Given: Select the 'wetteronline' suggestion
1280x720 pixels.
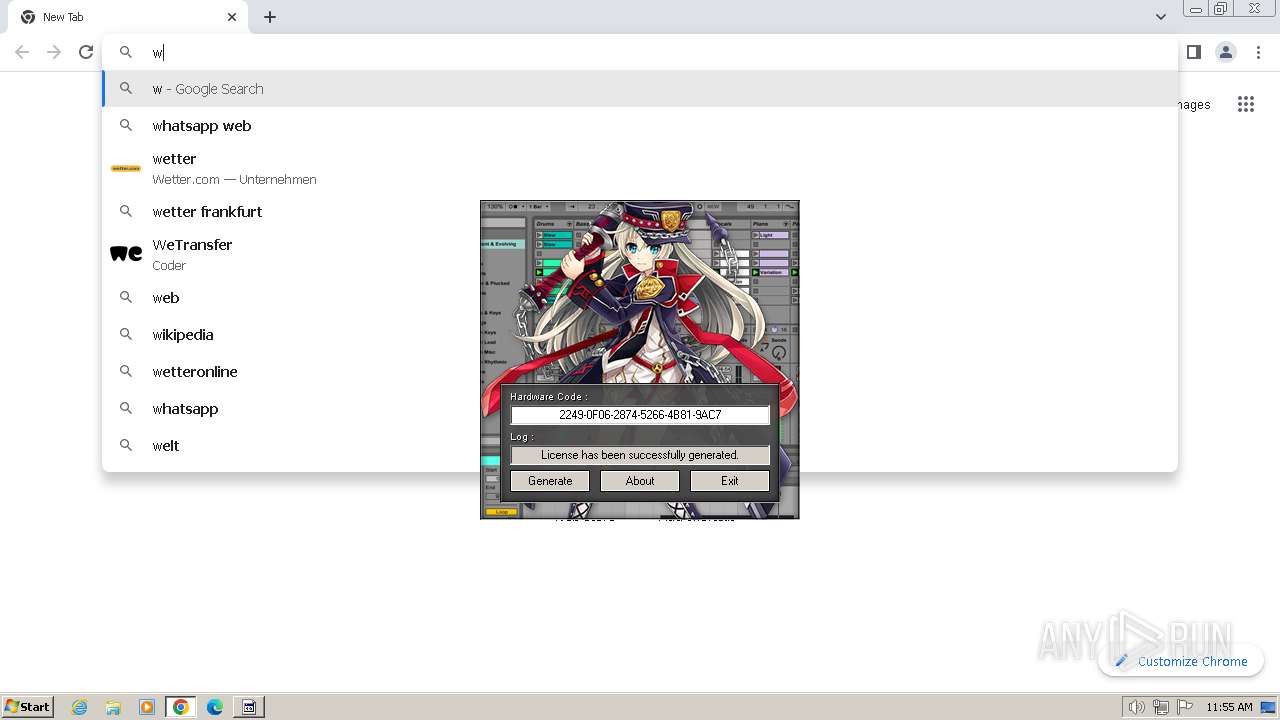Looking at the screenshot, I should (x=640, y=372).
